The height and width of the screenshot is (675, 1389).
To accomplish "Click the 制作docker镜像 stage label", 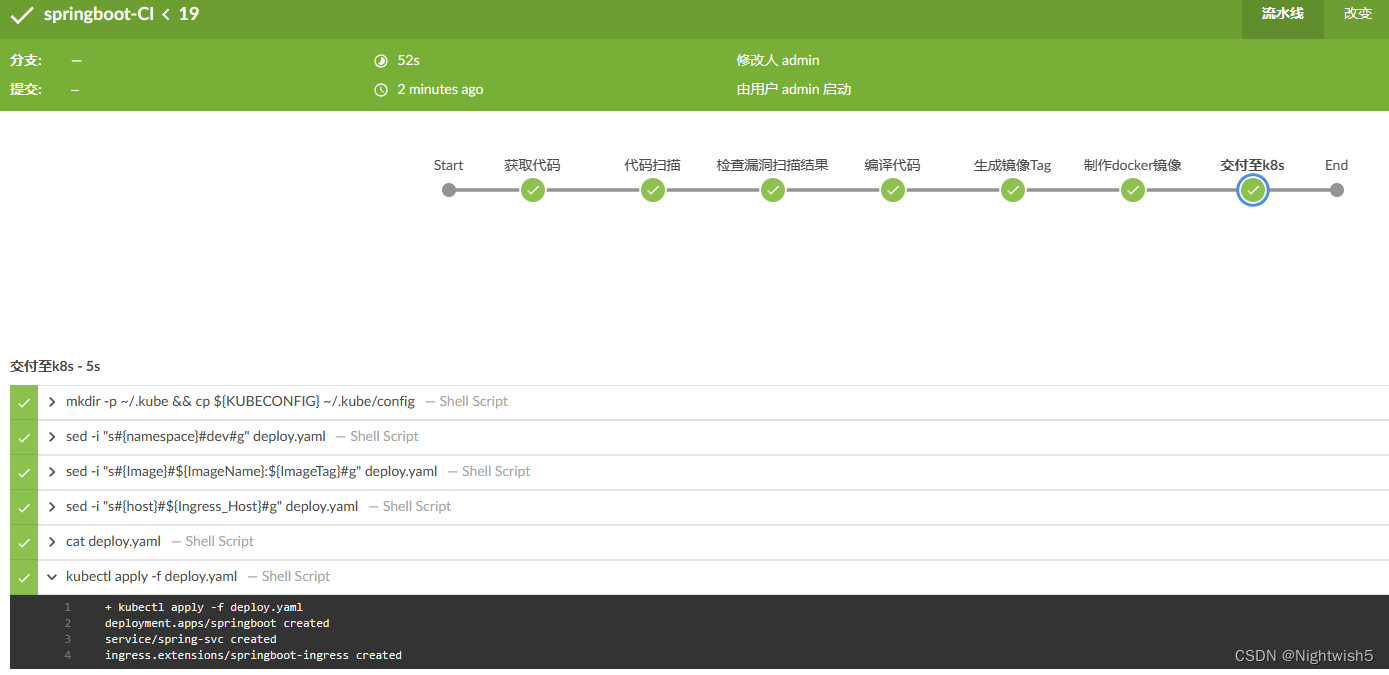I will click(1133, 165).
